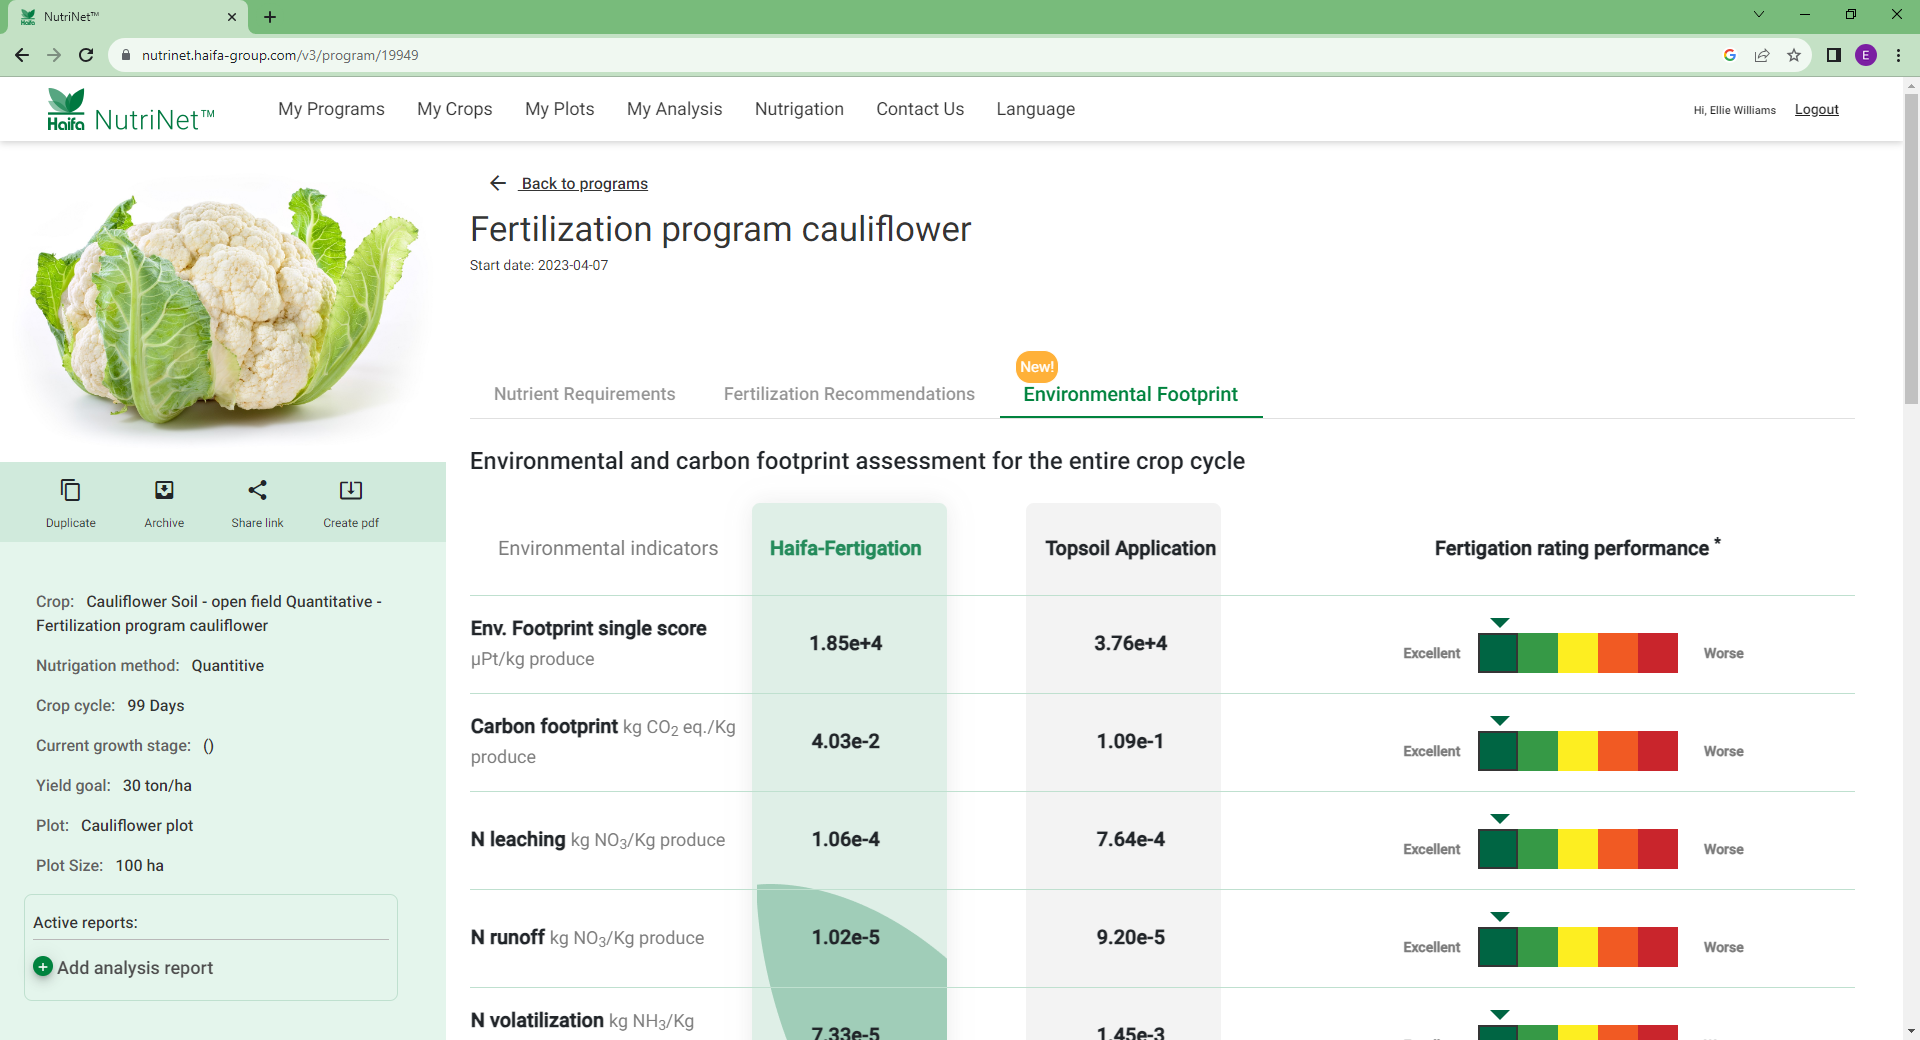
Task: Bookmark this page with the star icon
Action: point(1794,55)
